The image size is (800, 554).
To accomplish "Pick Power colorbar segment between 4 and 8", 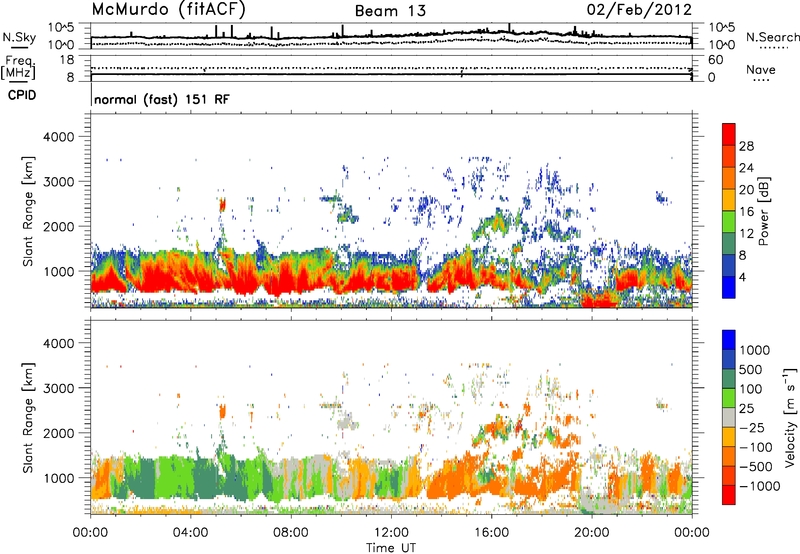I will click(x=729, y=265).
